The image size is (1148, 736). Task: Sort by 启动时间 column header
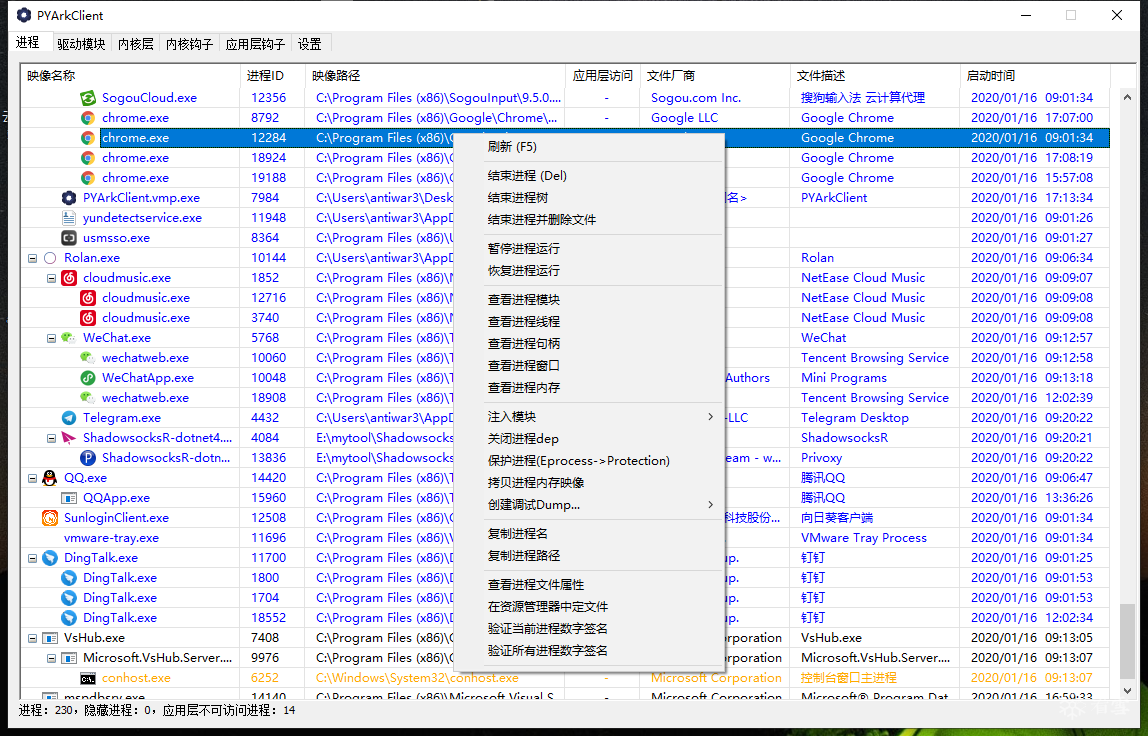coord(1035,75)
